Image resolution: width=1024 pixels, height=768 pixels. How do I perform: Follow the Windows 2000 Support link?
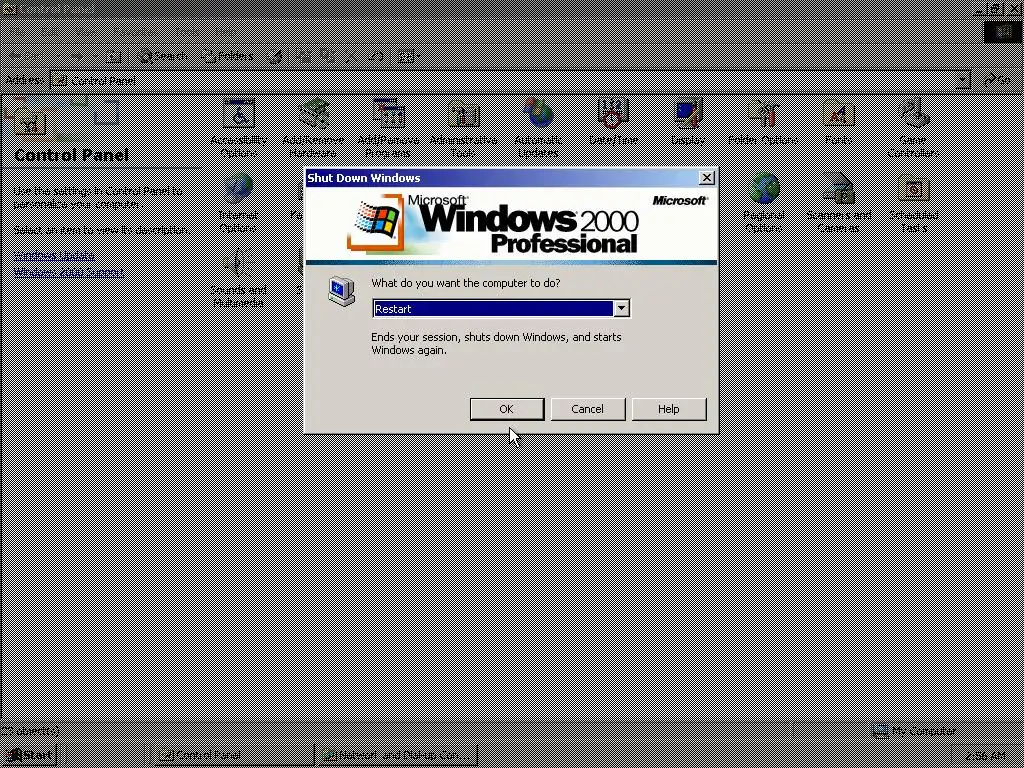69,272
